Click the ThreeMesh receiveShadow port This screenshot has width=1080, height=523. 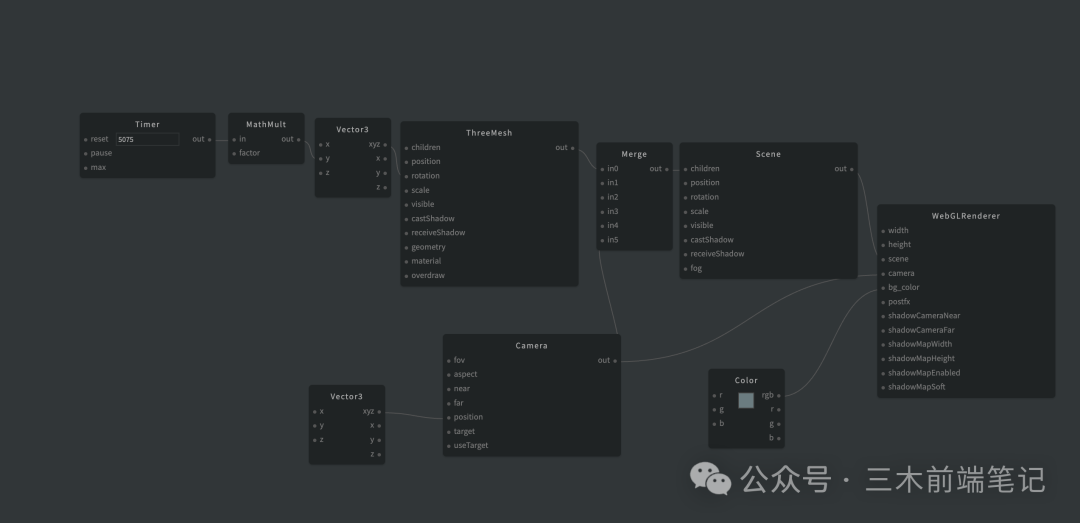click(x=406, y=234)
